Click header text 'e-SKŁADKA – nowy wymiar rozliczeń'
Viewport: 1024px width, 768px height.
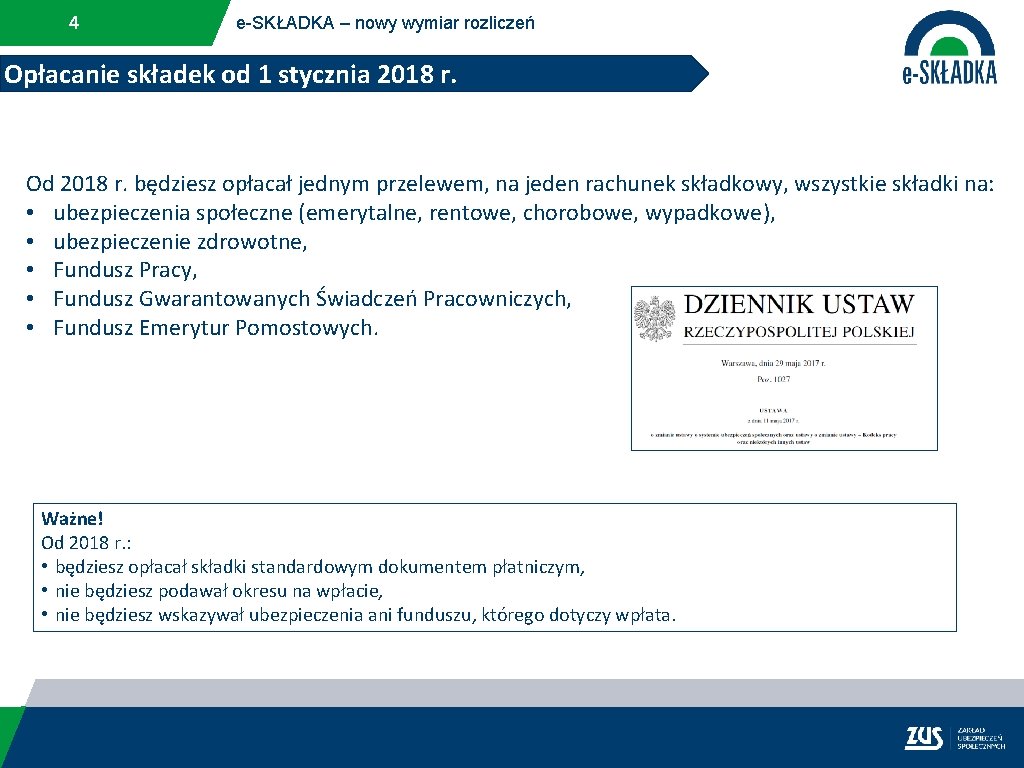[385, 23]
